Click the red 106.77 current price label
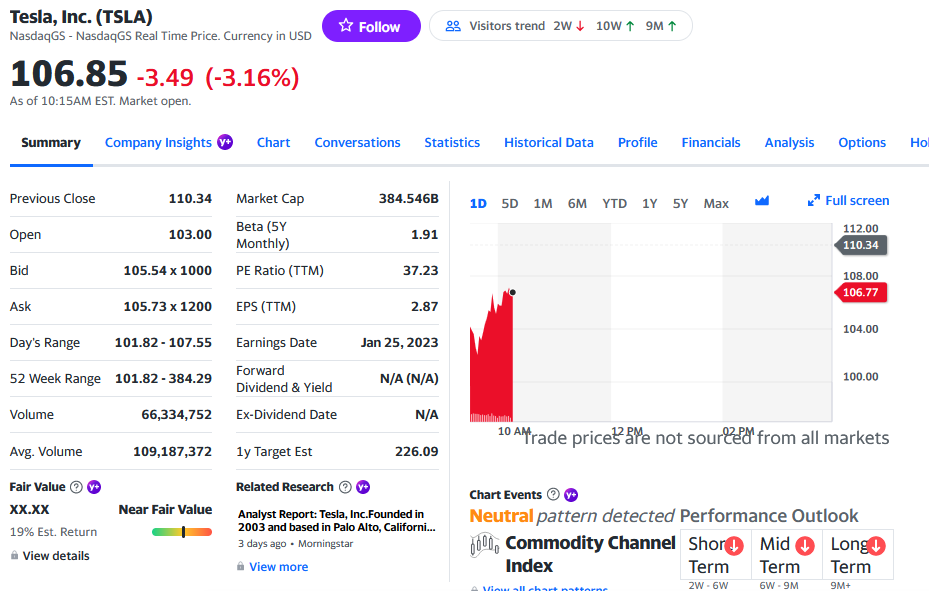Screen dimensions: 929x591 [860, 293]
